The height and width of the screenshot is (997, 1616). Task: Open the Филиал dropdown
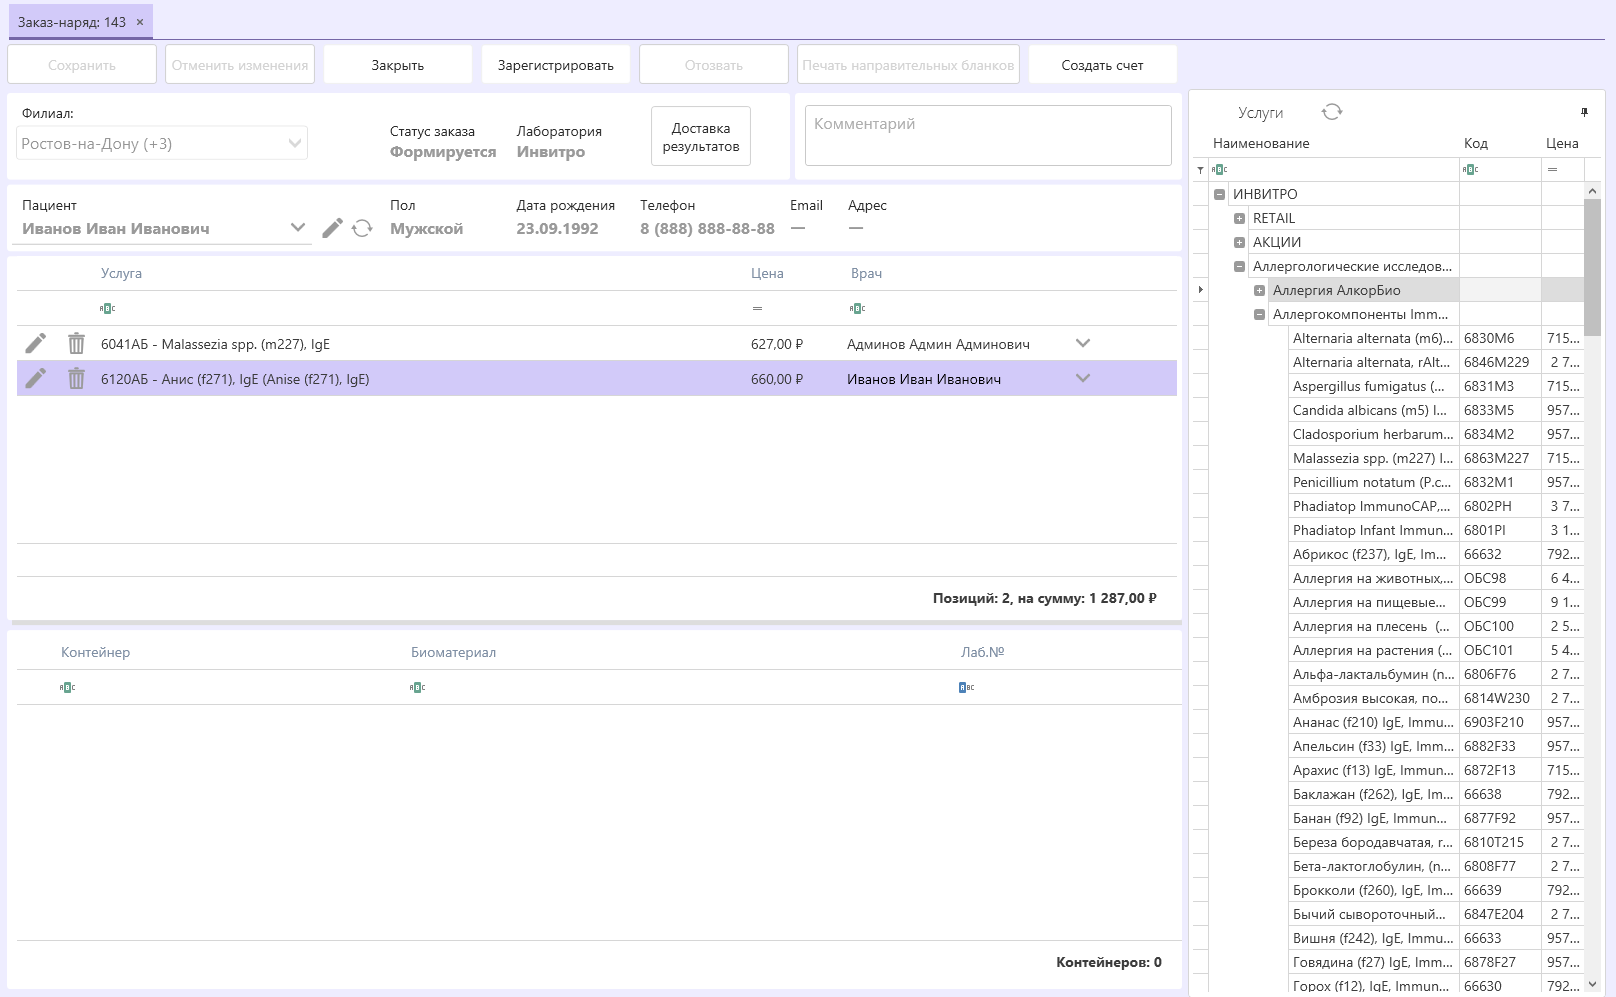tap(295, 143)
